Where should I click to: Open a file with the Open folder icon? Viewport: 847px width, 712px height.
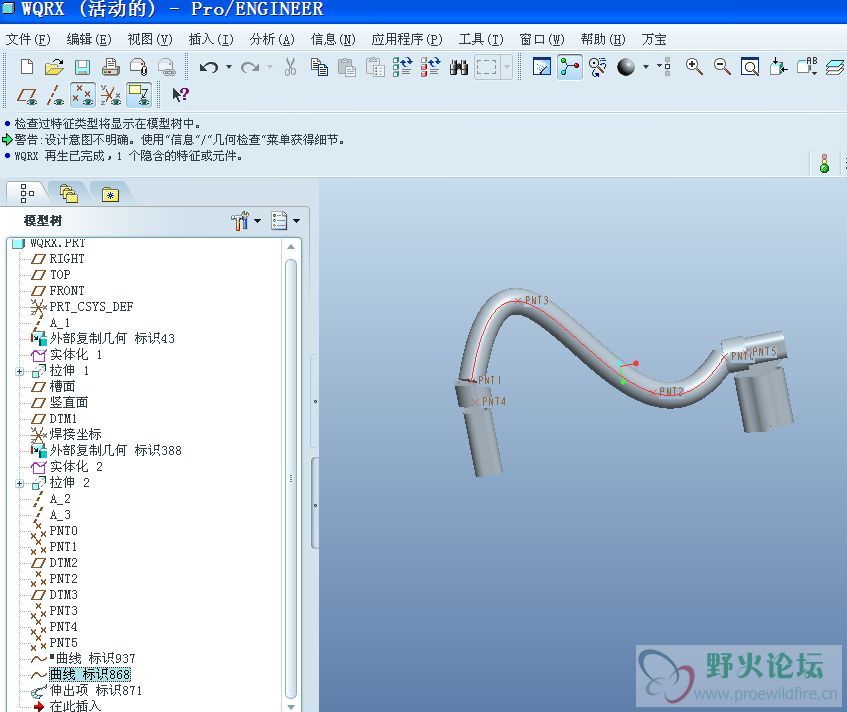(x=54, y=67)
